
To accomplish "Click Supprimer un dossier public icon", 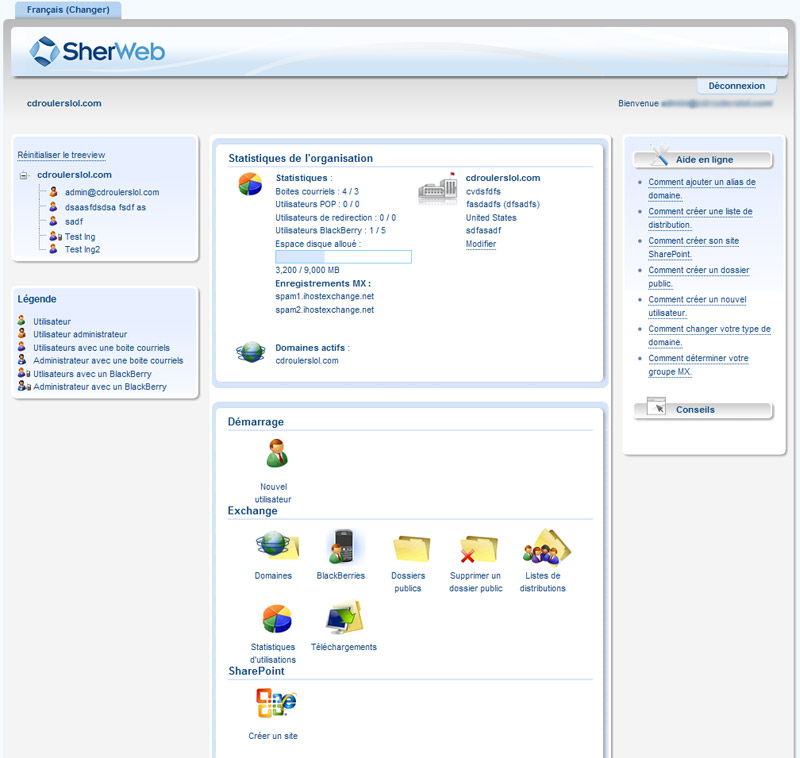I will tap(473, 548).
